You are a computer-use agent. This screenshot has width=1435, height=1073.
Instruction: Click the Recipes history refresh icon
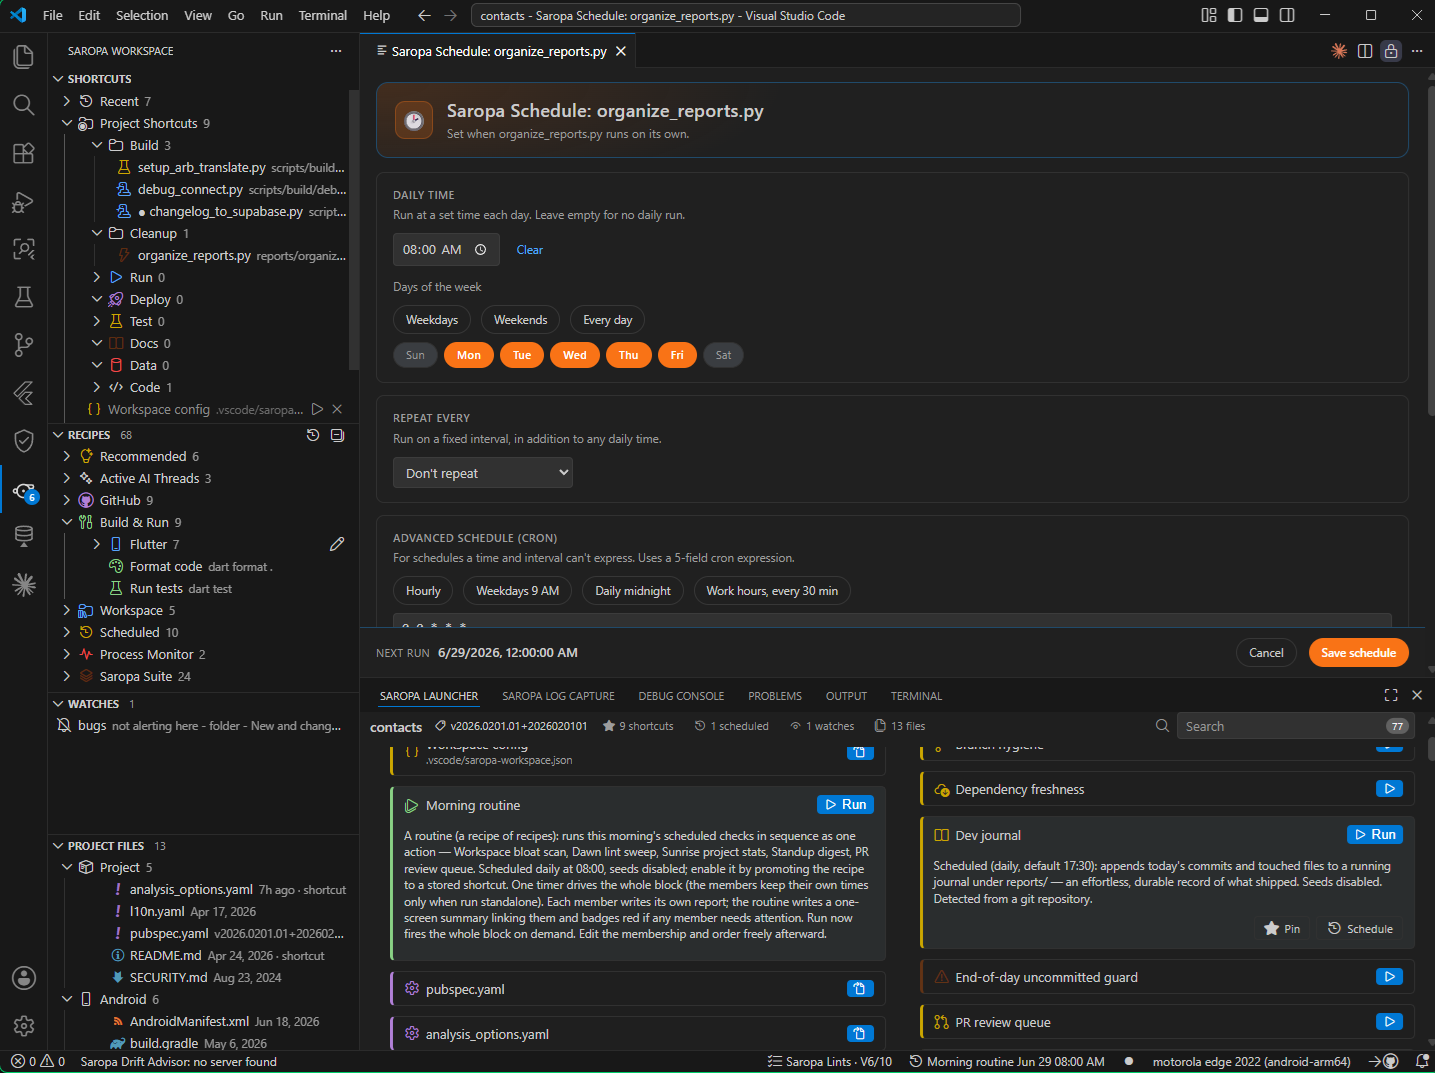[x=313, y=435]
